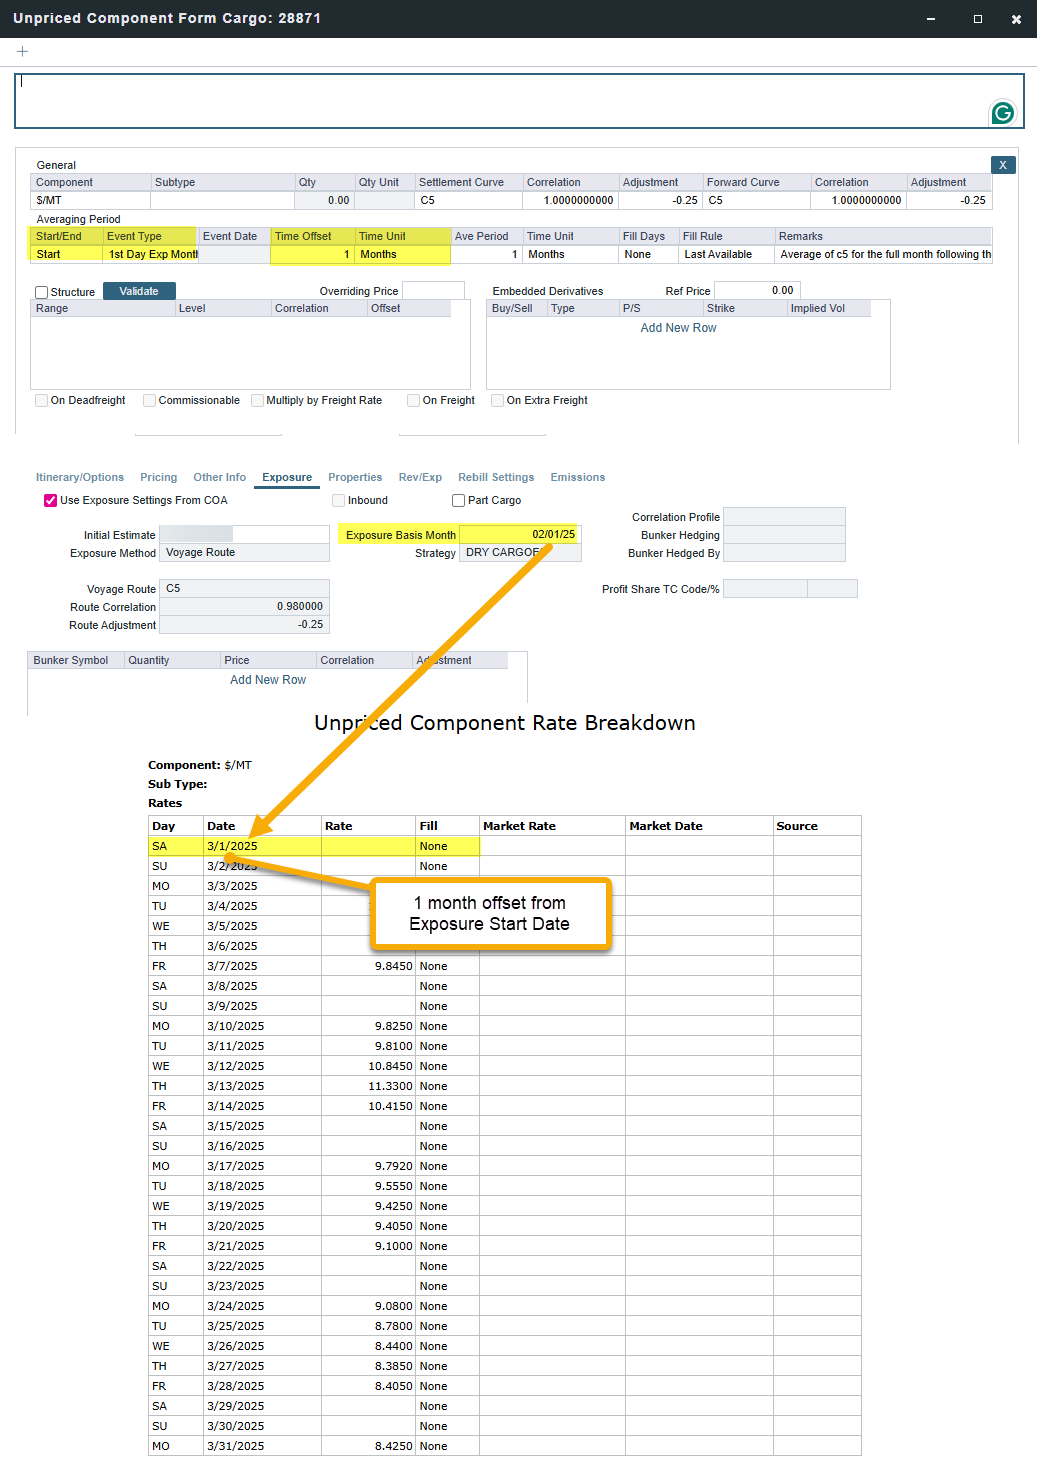Click Qty cell 0.00

click(x=324, y=200)
